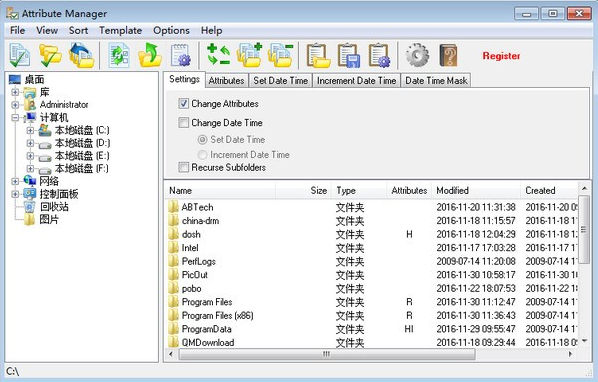Expand the Administrator tree node
This screenshot has height=382, width=598.
click(15, 104)
